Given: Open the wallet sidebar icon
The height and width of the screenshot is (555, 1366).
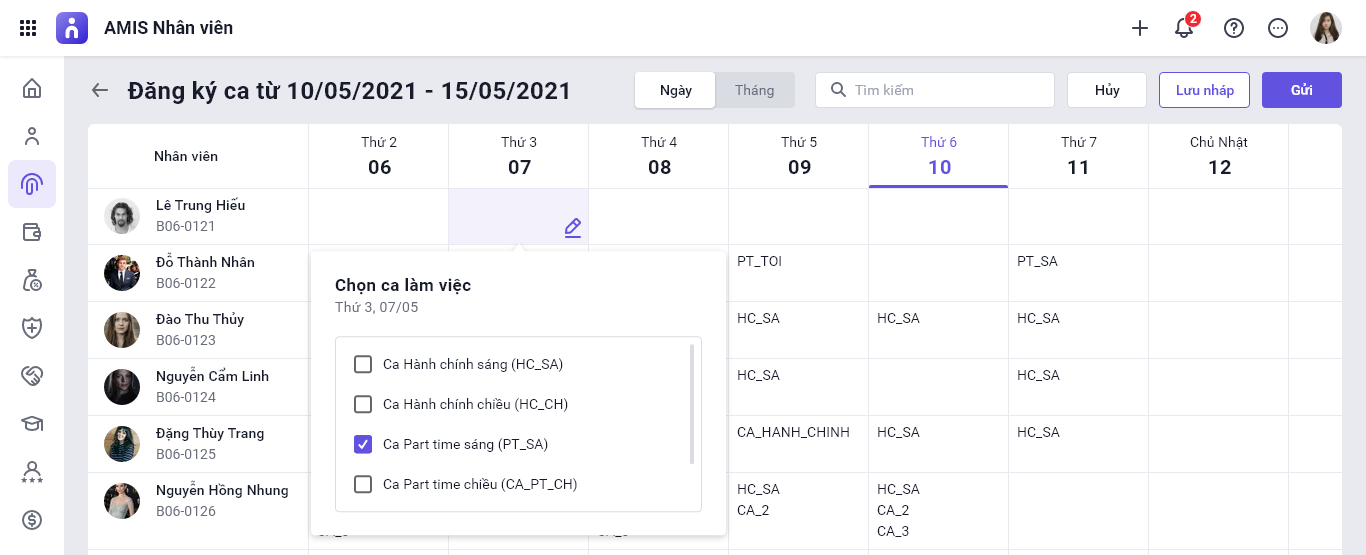Looking at the screenshot, I should pos(32,232).
